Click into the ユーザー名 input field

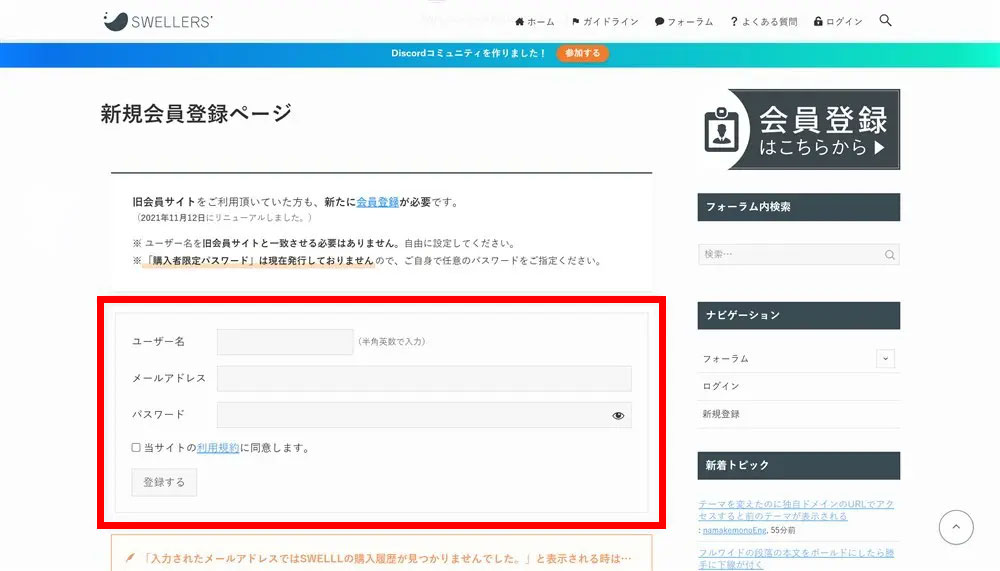[285, 342]
